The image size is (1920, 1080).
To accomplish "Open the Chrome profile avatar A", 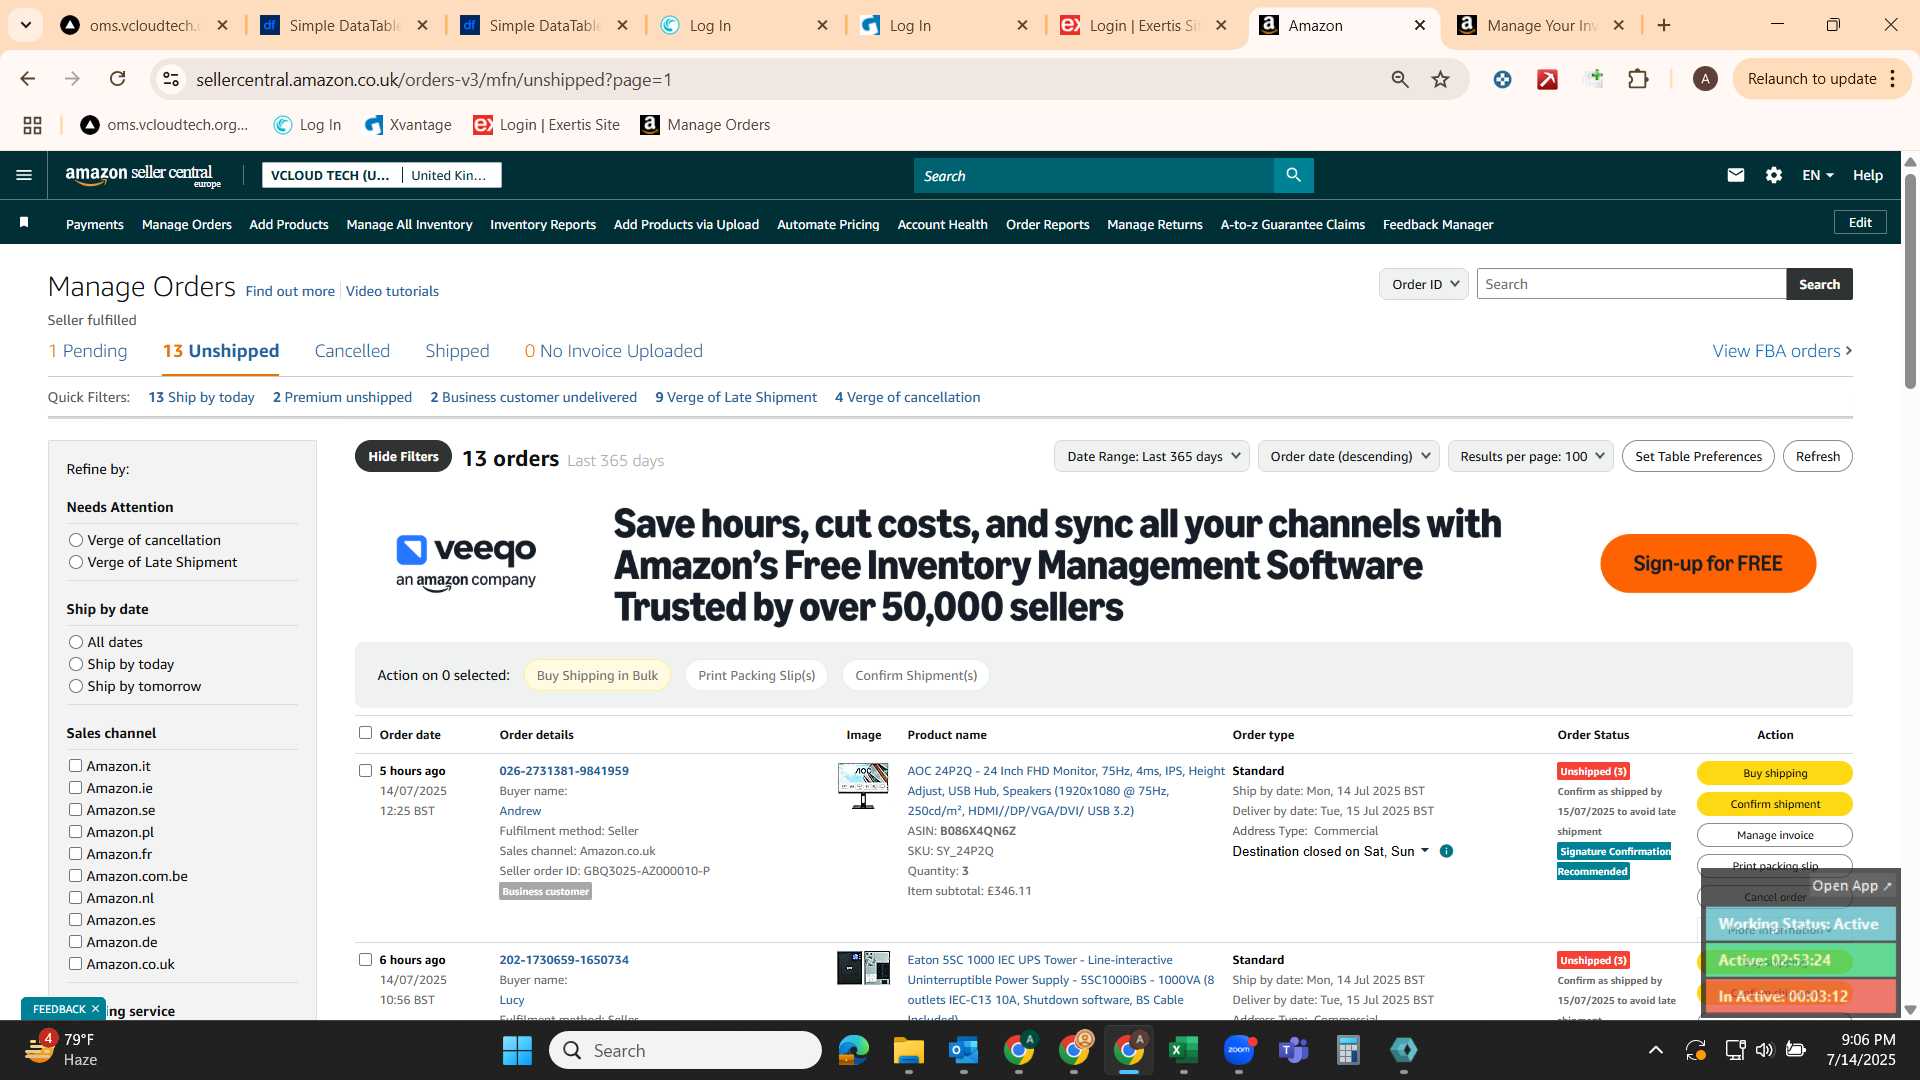I will pyautogui.click(x=1705, y=79).
